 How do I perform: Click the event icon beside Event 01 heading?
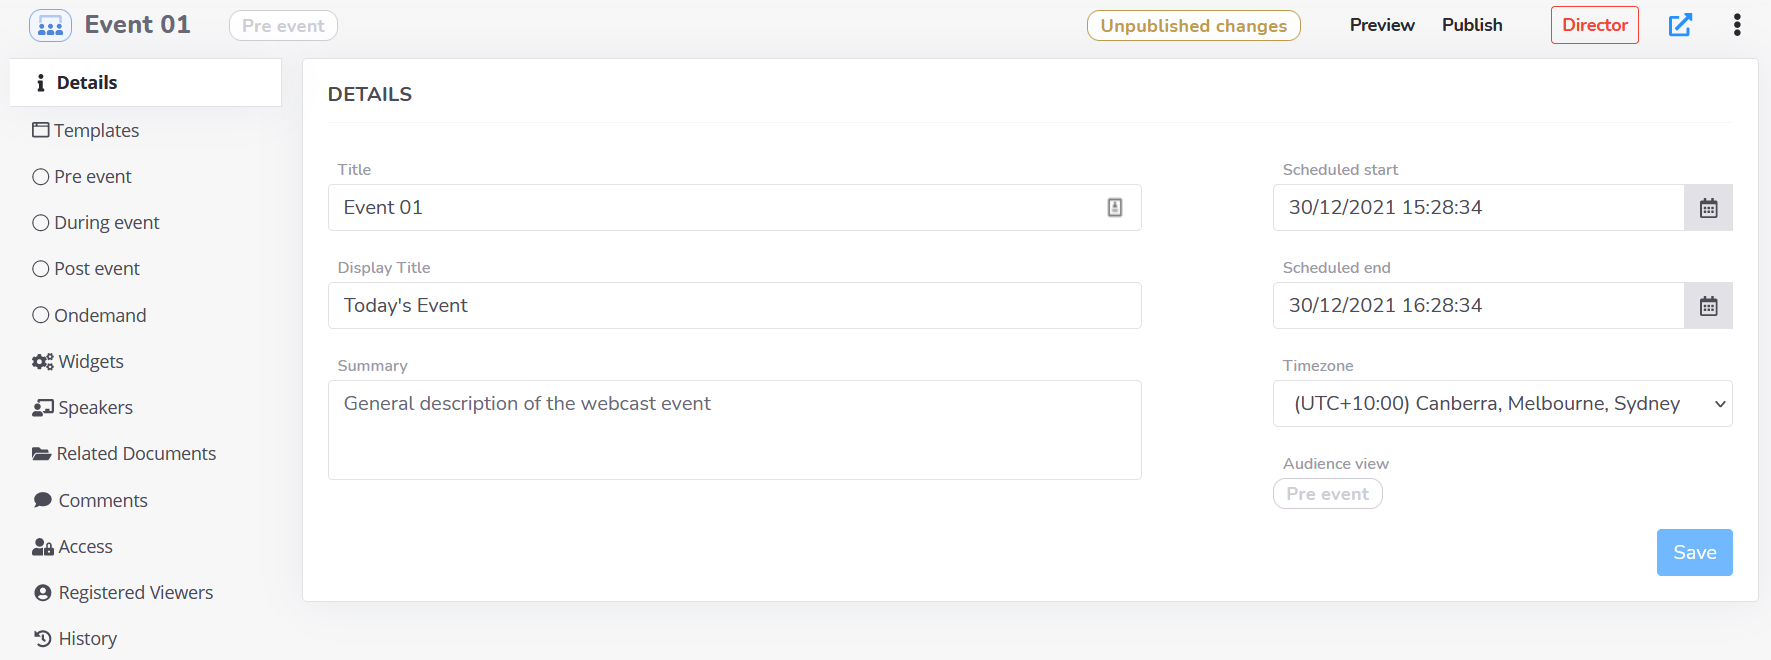(50, 25)
